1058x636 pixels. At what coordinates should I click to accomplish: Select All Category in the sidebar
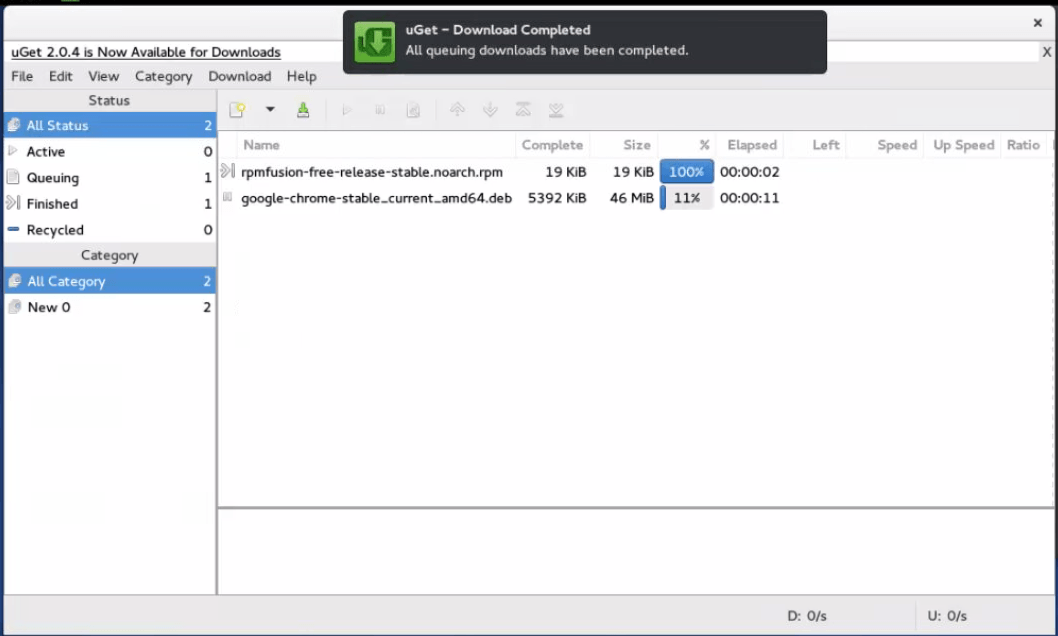click(110, 281)
